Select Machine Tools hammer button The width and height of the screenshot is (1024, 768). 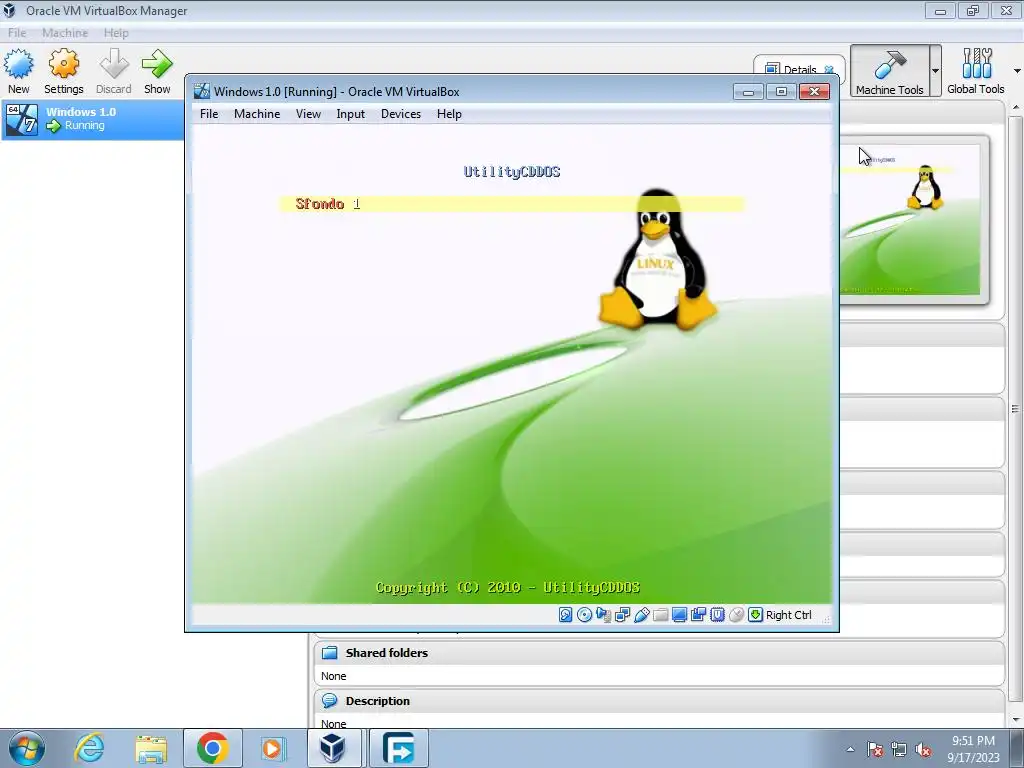[889, 71]
